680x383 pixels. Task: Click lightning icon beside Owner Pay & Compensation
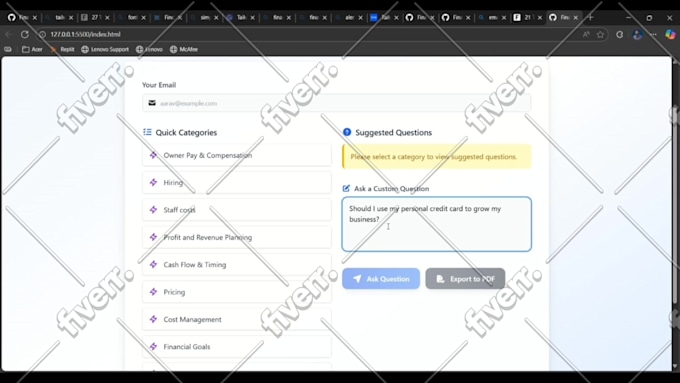(153, 155)
